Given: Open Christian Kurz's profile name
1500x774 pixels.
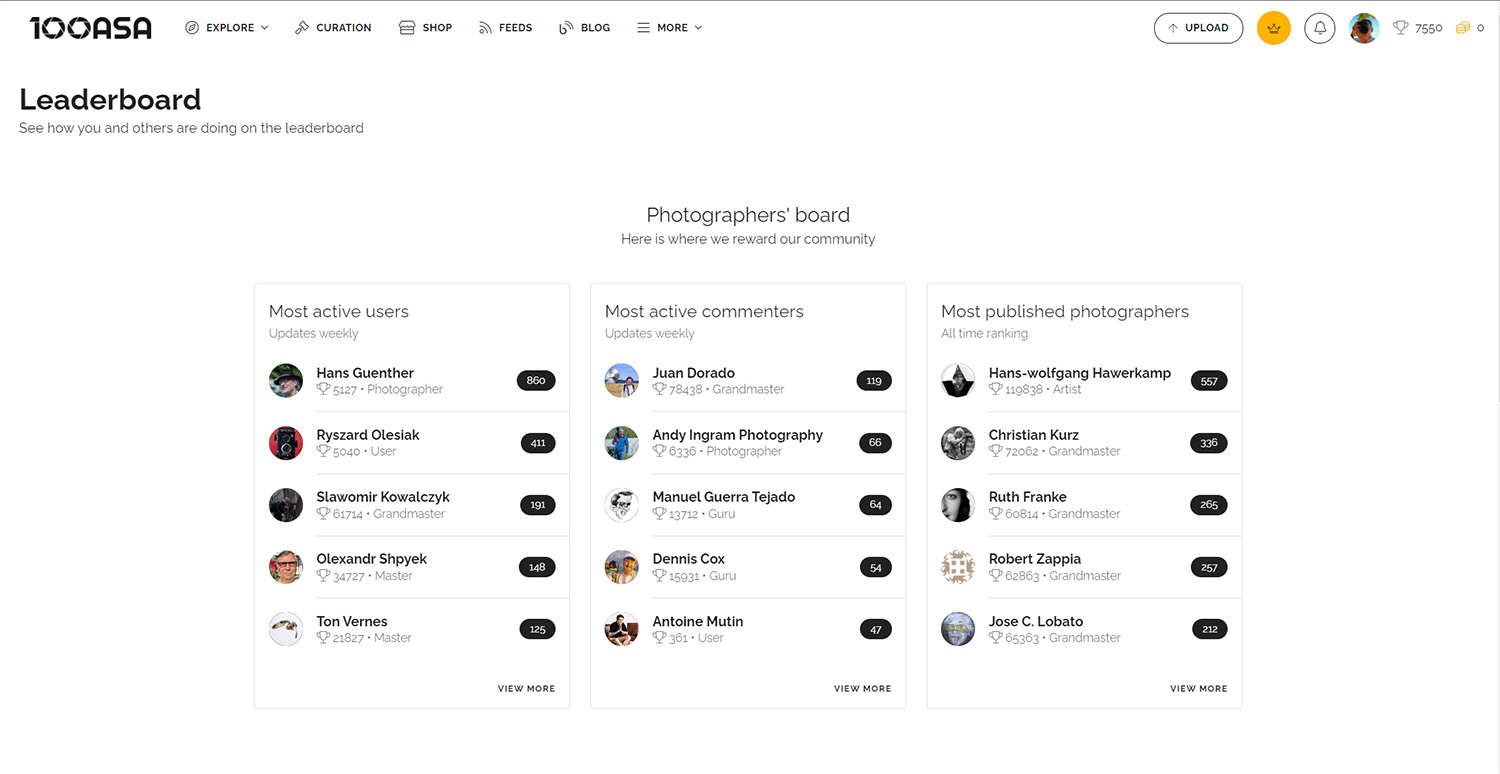Looking at the screenshot, I should click(1034, 435).
